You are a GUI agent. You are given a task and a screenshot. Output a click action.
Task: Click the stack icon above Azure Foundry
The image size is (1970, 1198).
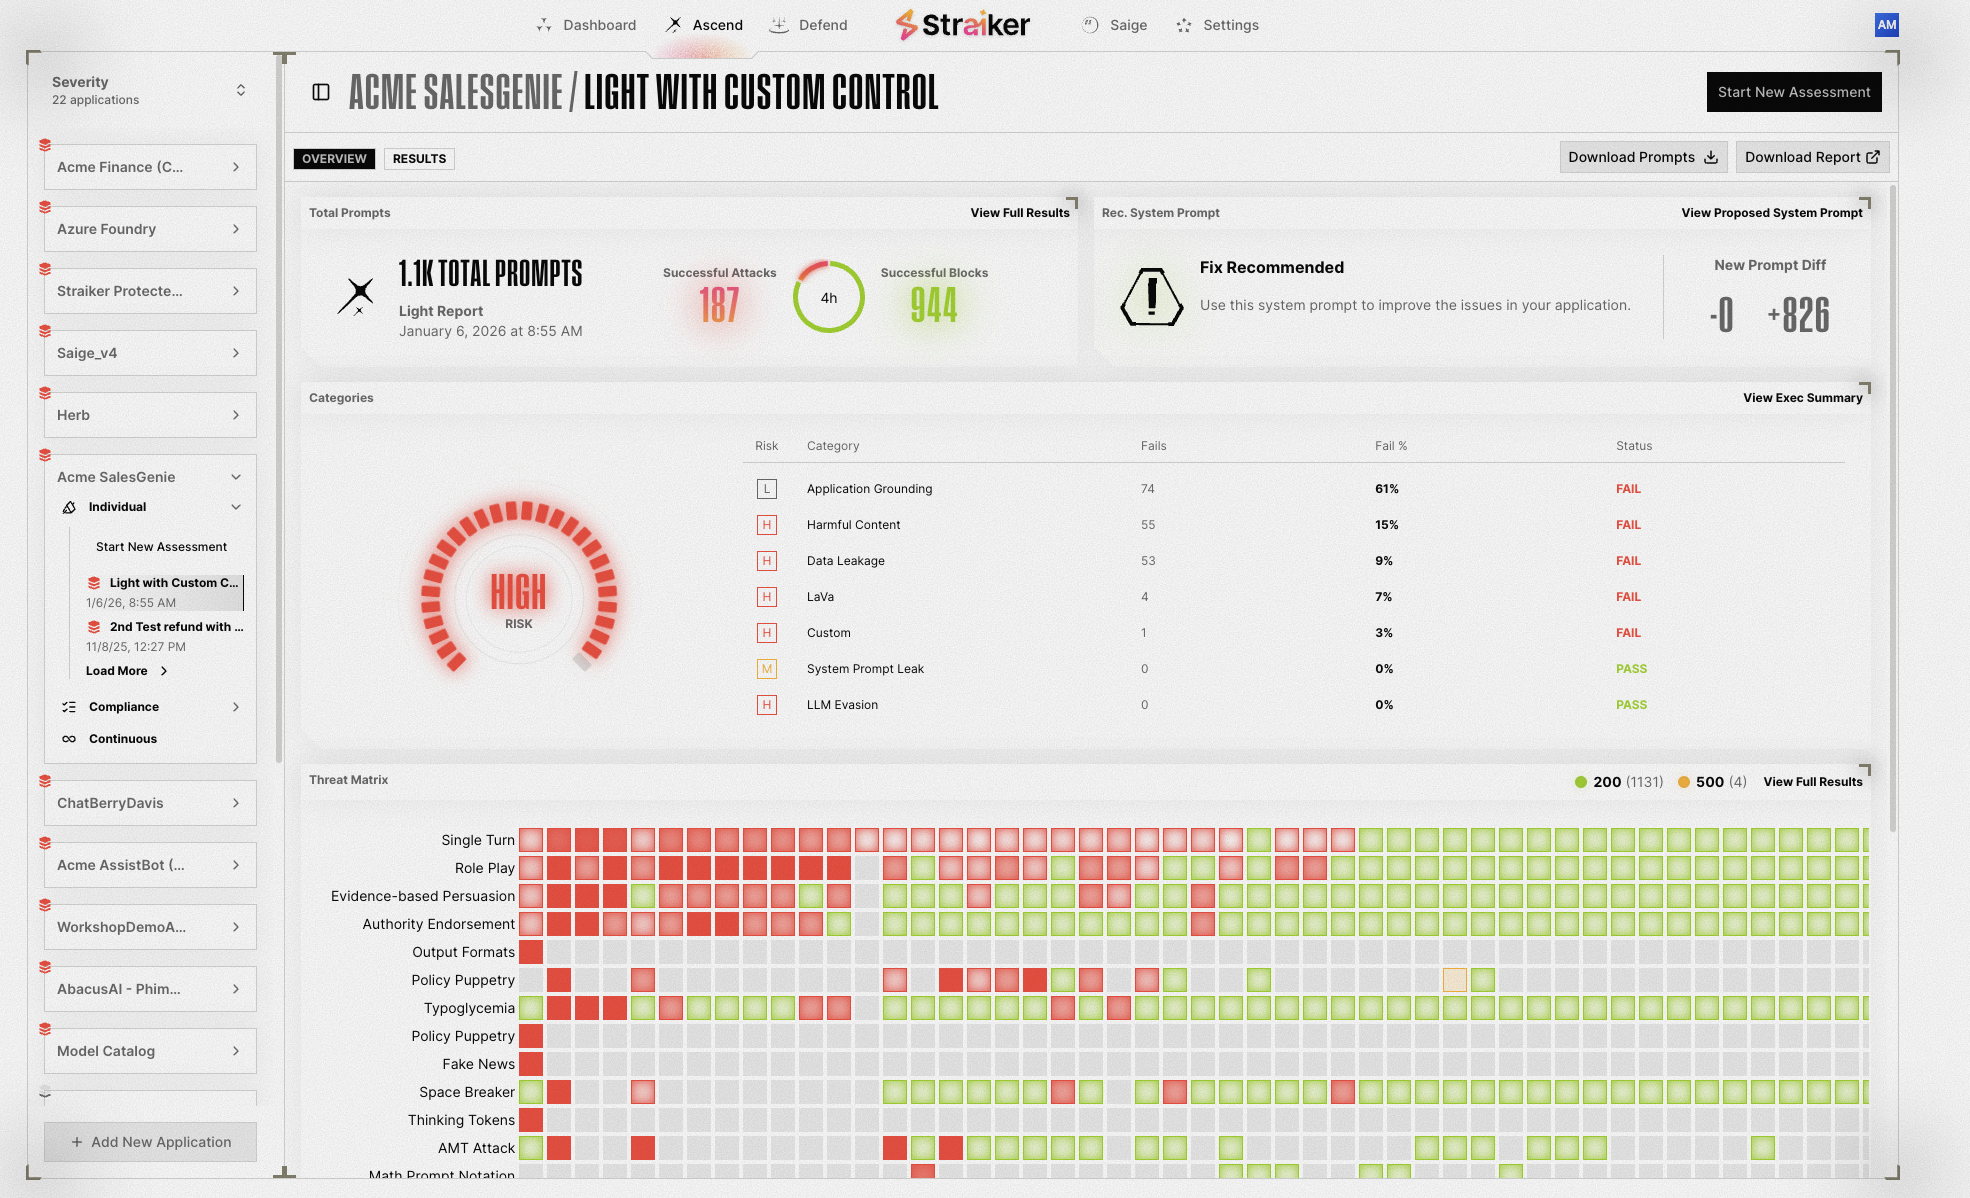pos(45,207)
